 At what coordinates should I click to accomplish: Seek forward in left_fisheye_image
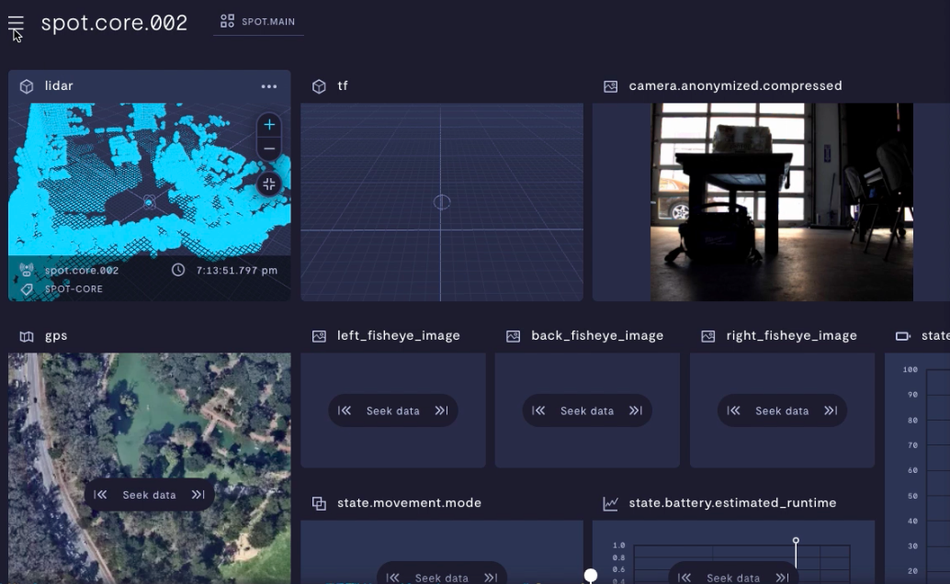(442, 411)
